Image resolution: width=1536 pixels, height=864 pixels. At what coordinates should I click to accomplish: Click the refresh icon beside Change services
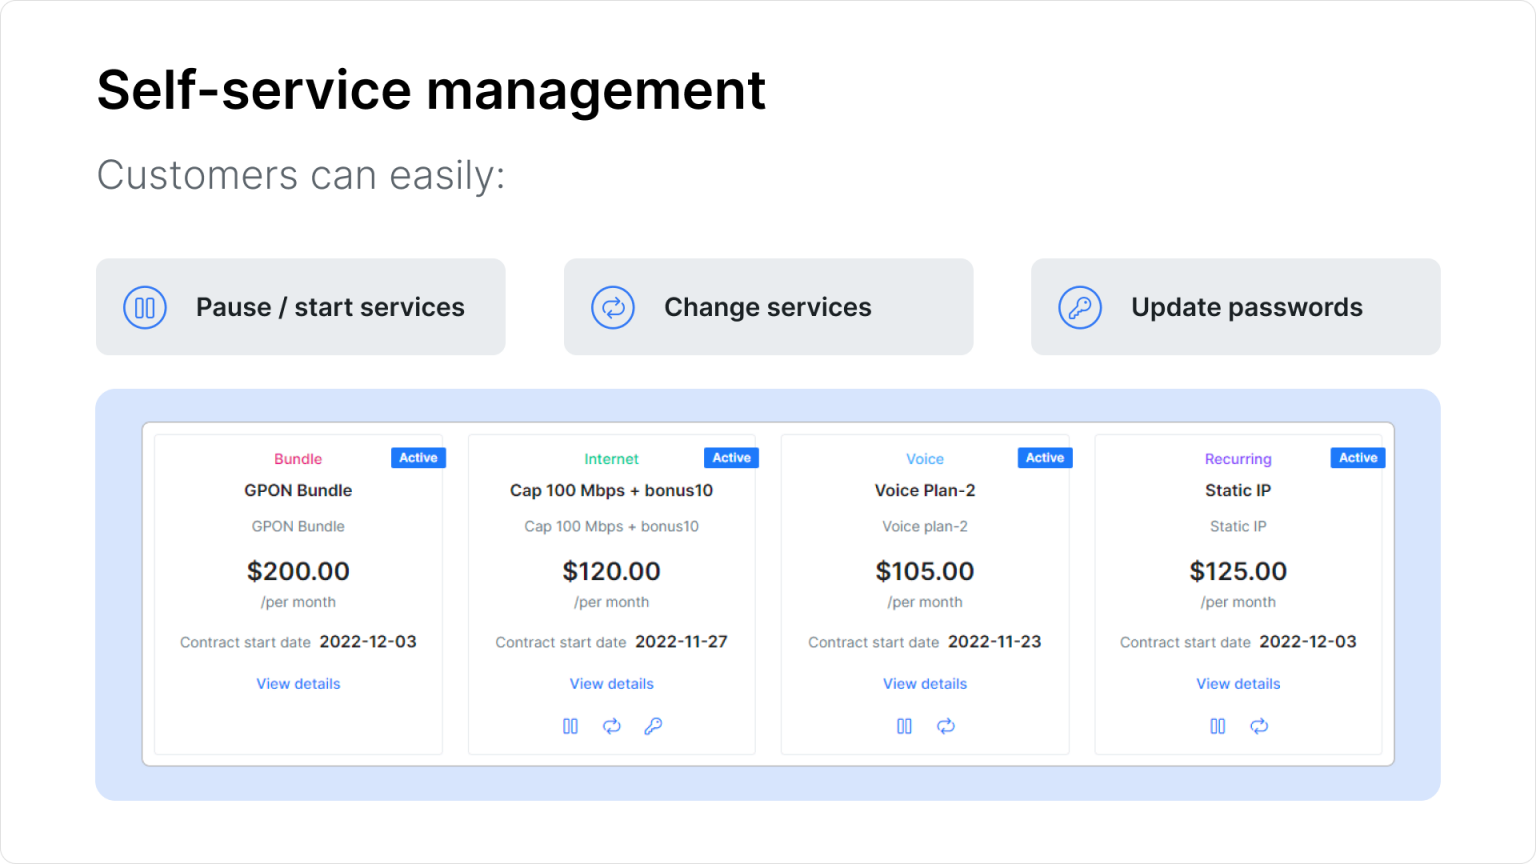(613, 307)
